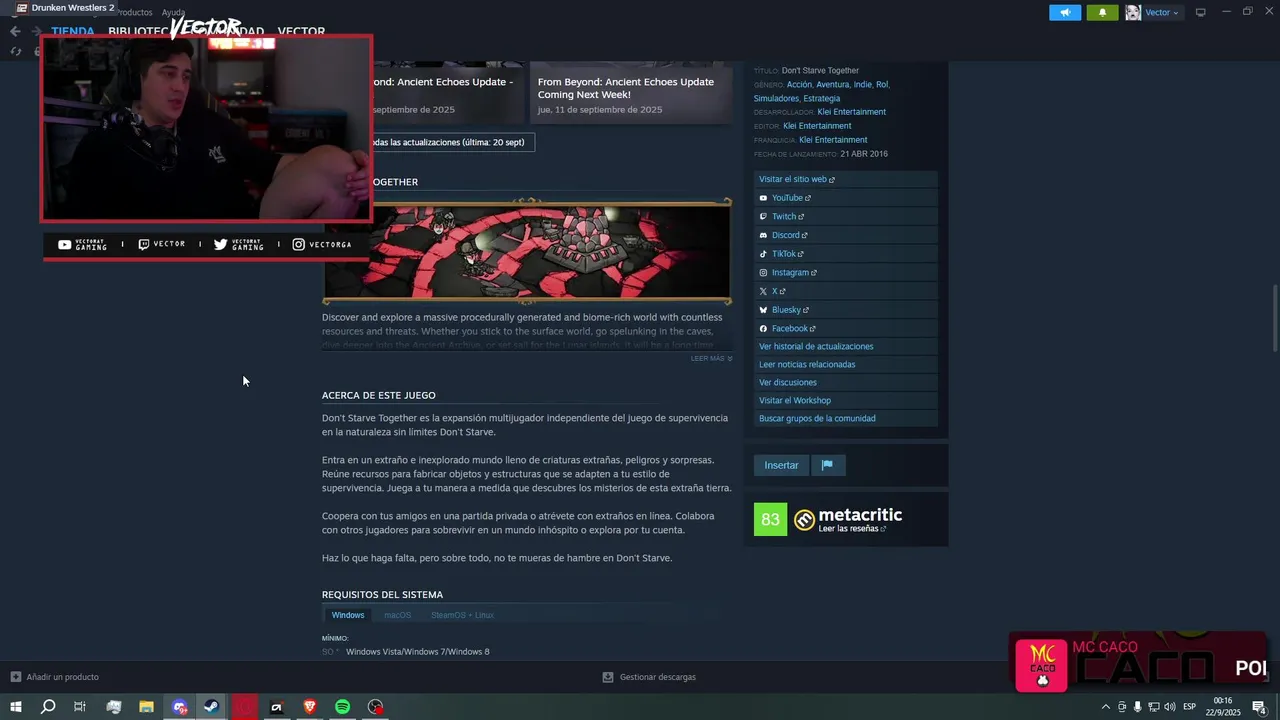
Task: Open the Indie genre link
Action: point(862,85)
